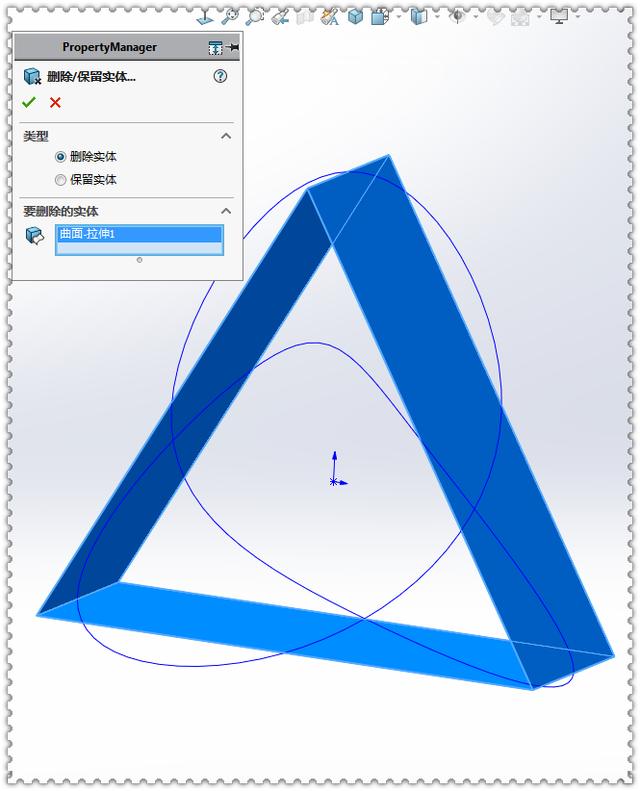
Task: Collapse the 要删除的实体 section
Action: point(226,211)
